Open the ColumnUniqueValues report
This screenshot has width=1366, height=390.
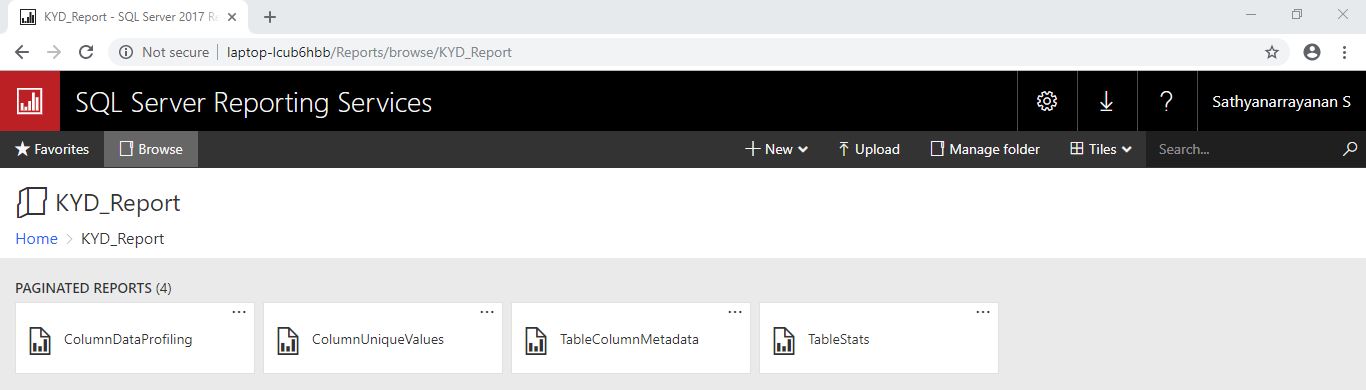(x=383, y=338)
